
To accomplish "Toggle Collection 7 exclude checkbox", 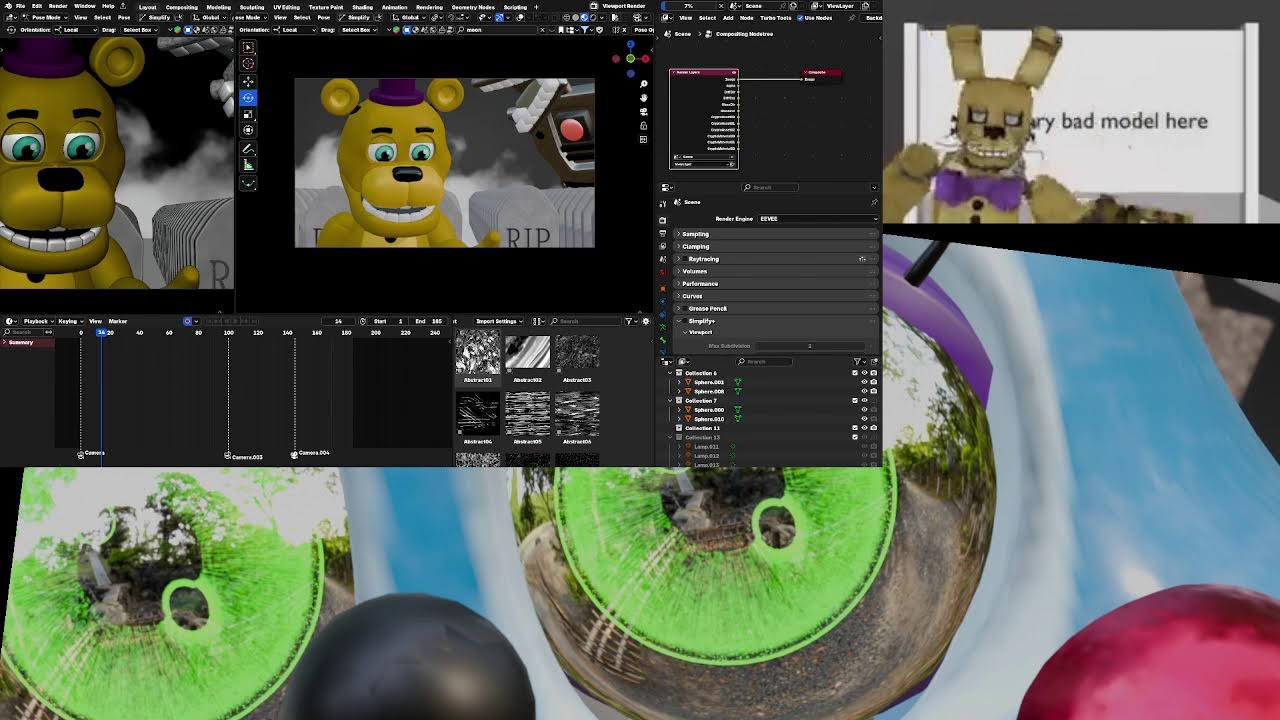I will 855,400.
